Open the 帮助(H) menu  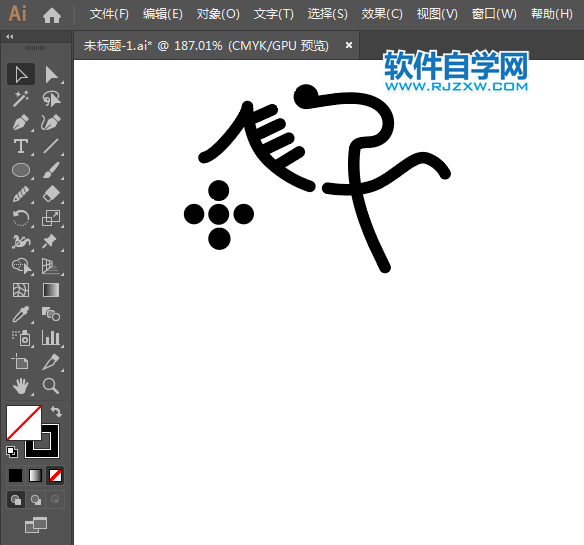pyautogui.click(x=552, y=15)
